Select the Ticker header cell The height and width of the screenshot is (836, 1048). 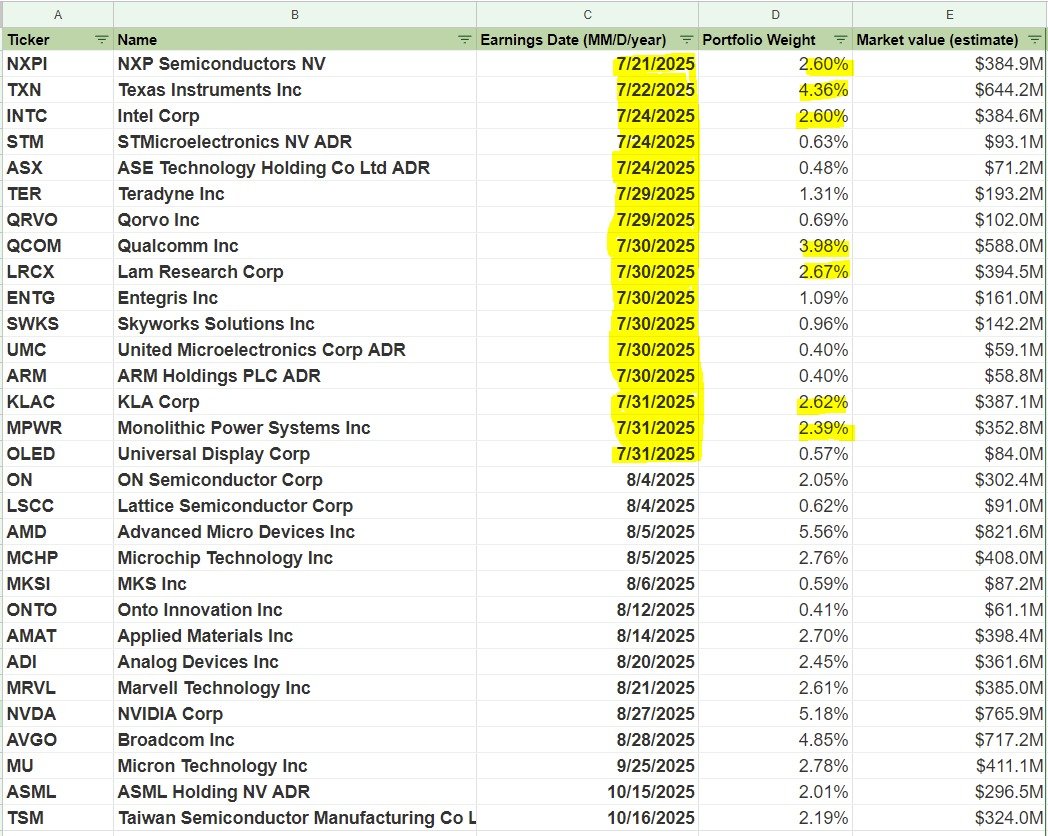[58, 39]
